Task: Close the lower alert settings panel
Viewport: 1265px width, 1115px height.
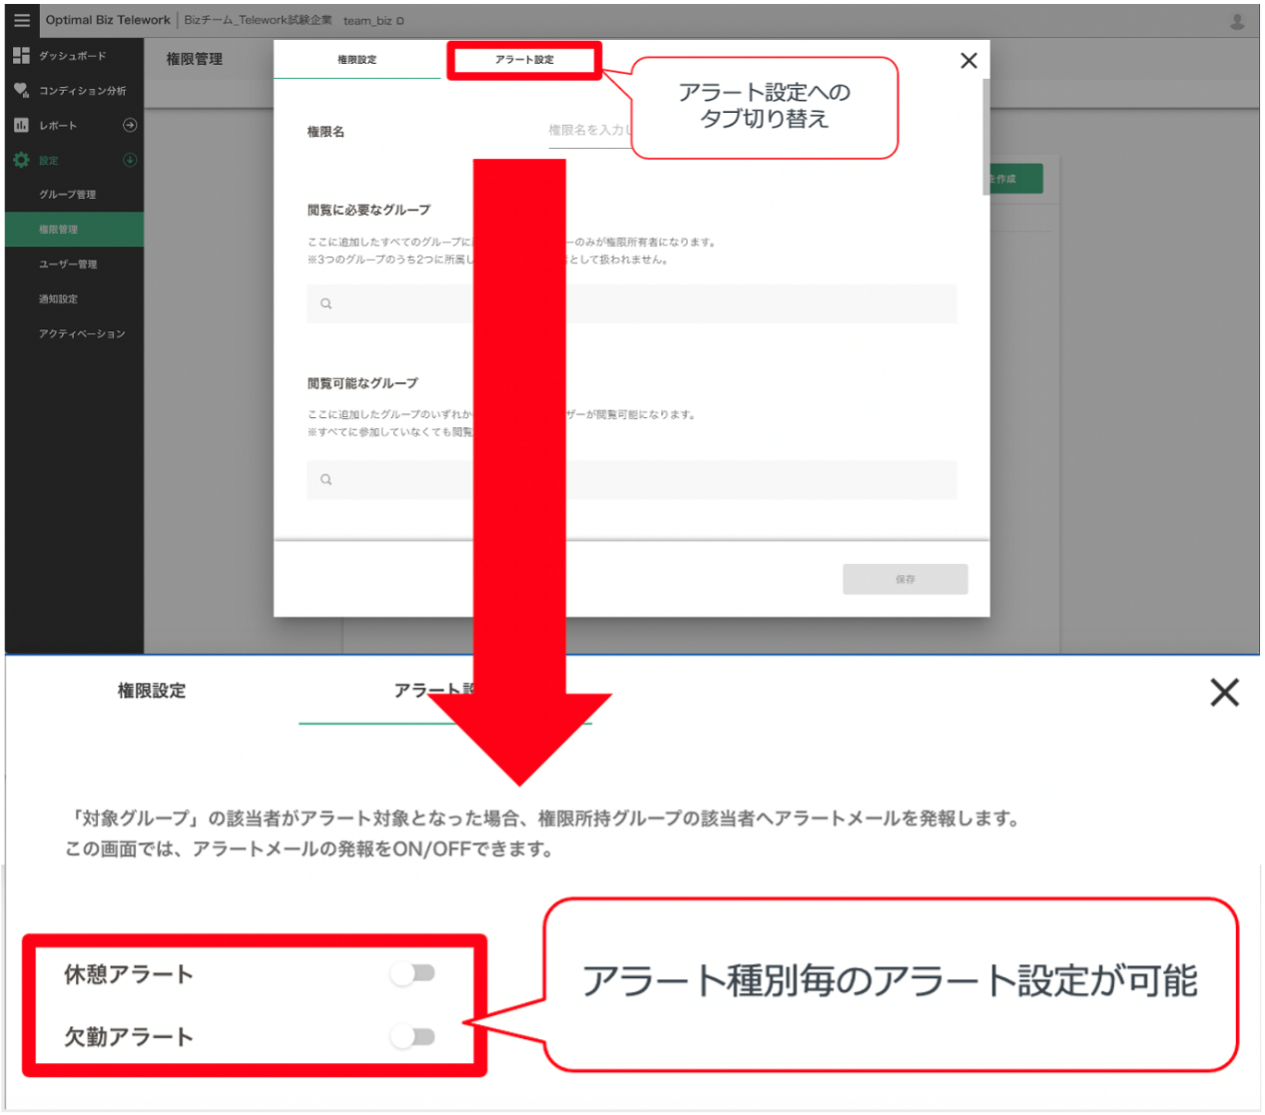Action: pyautogui.click(x=1224, y=692)
